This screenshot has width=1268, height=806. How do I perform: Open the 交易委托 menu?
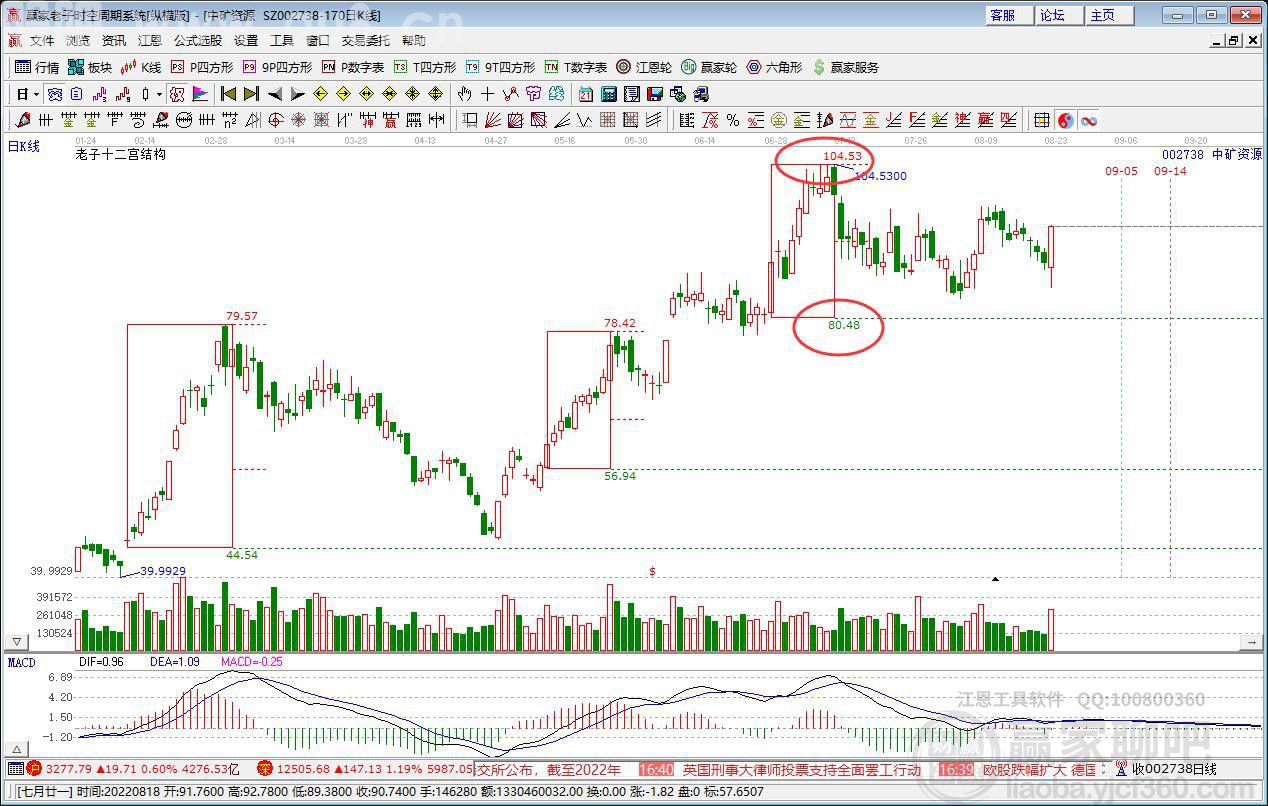366,41
